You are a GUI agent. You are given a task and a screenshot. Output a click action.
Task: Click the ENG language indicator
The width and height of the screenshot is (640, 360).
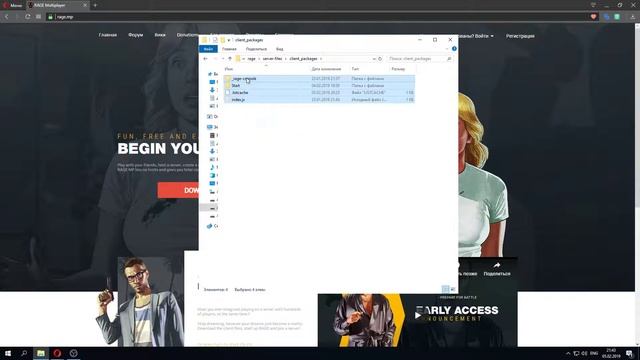coord(594,353)
